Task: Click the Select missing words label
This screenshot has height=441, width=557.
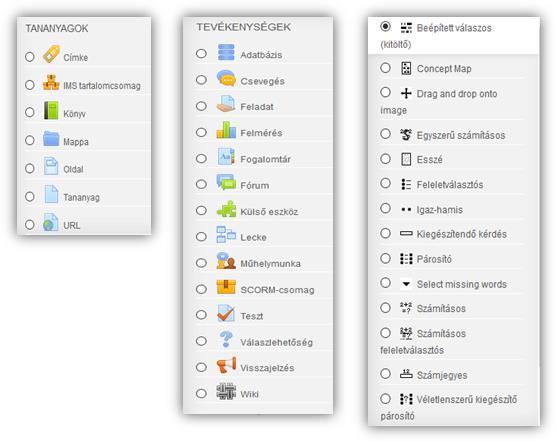Action: click(462, 284)
